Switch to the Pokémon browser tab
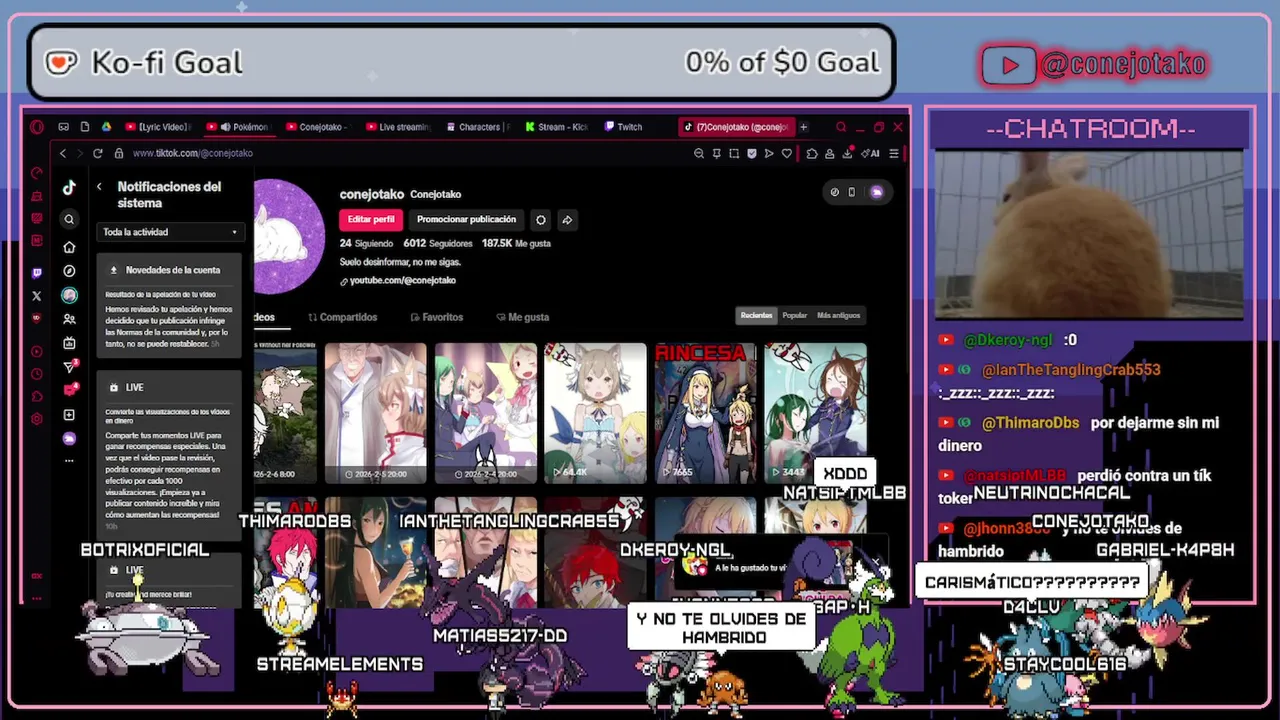Image resolution: width=1280 pixels, height=720 pixels. pyautogui.click(x=238, y=127)
